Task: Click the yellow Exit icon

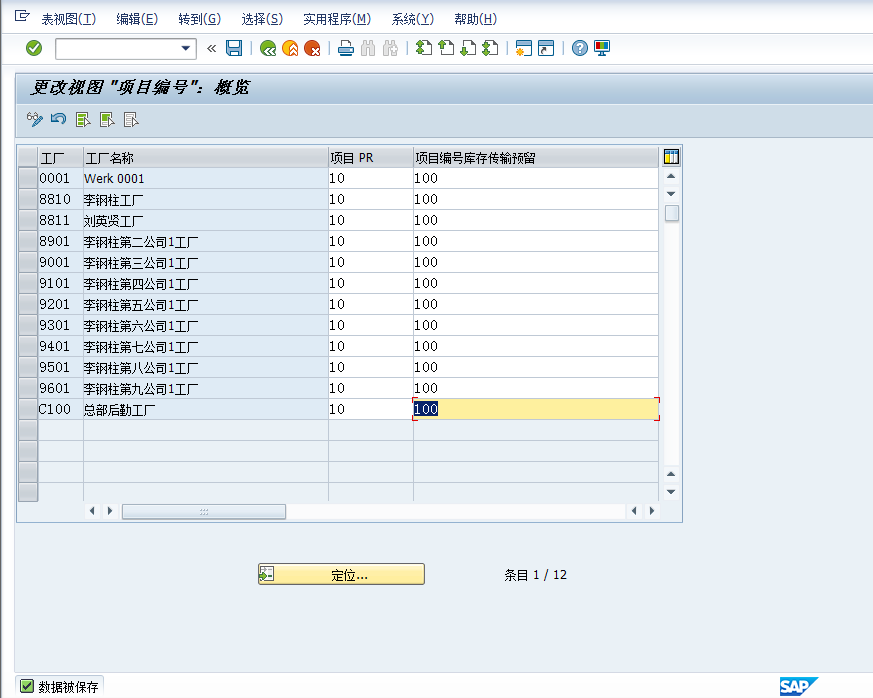Action: [x=290, y=48]
